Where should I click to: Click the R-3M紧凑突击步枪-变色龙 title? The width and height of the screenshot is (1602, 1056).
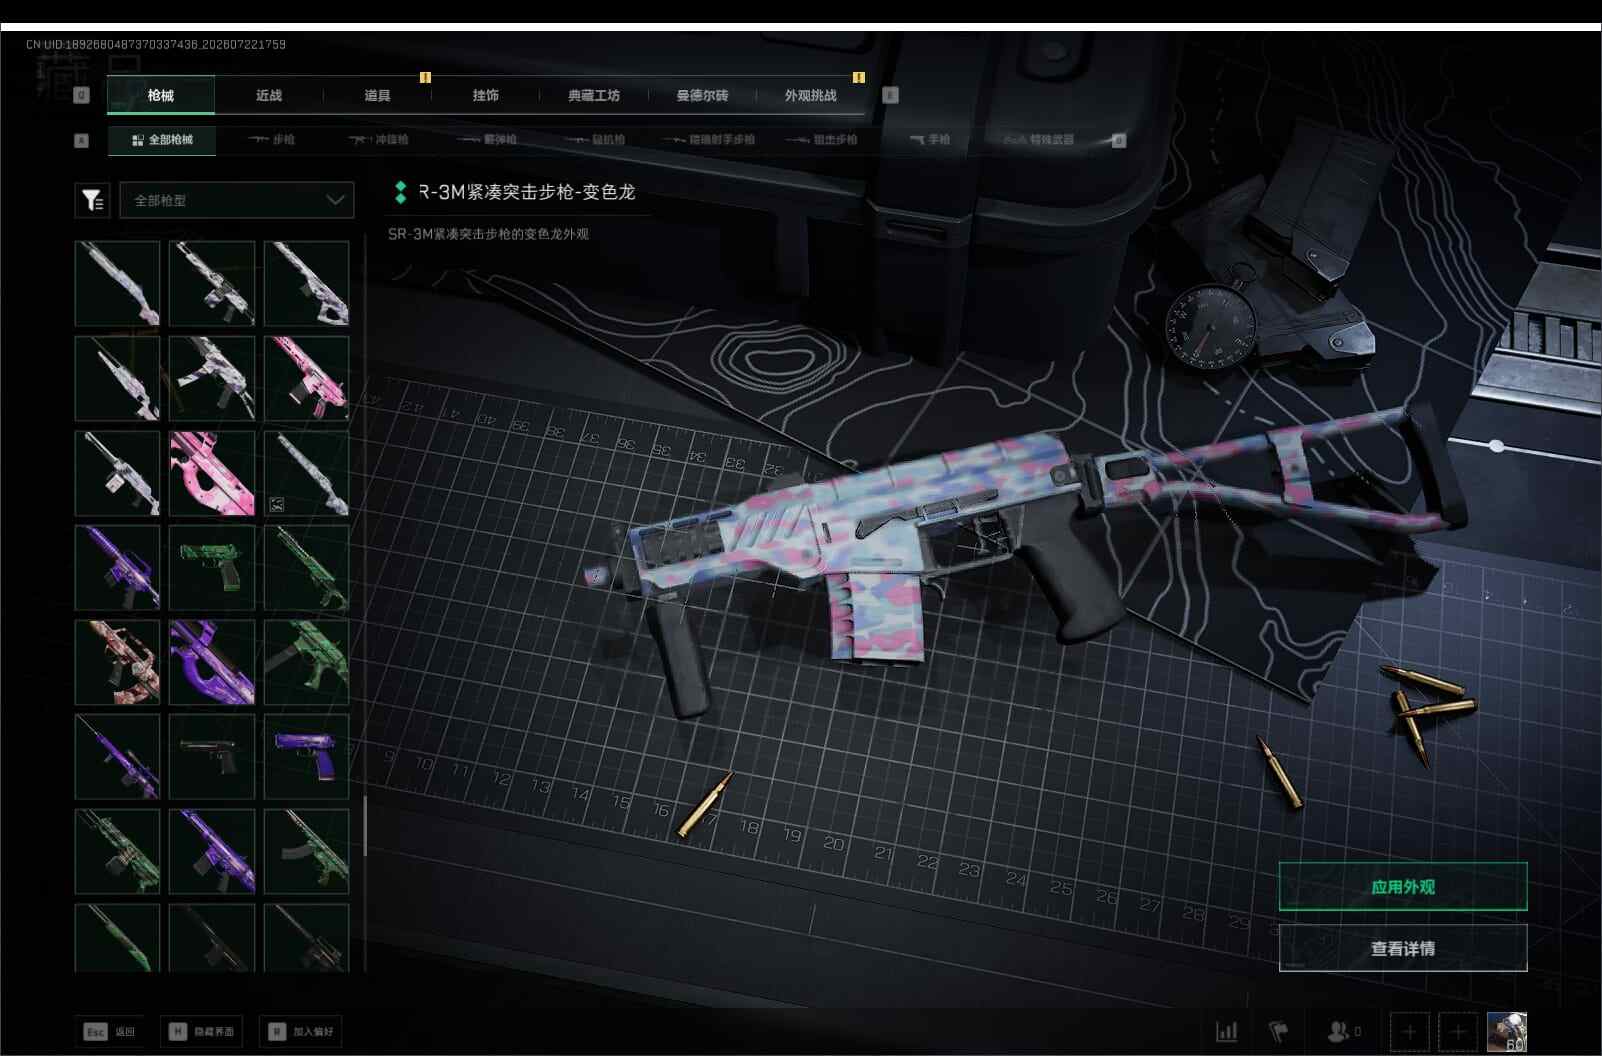click(526, 192)
